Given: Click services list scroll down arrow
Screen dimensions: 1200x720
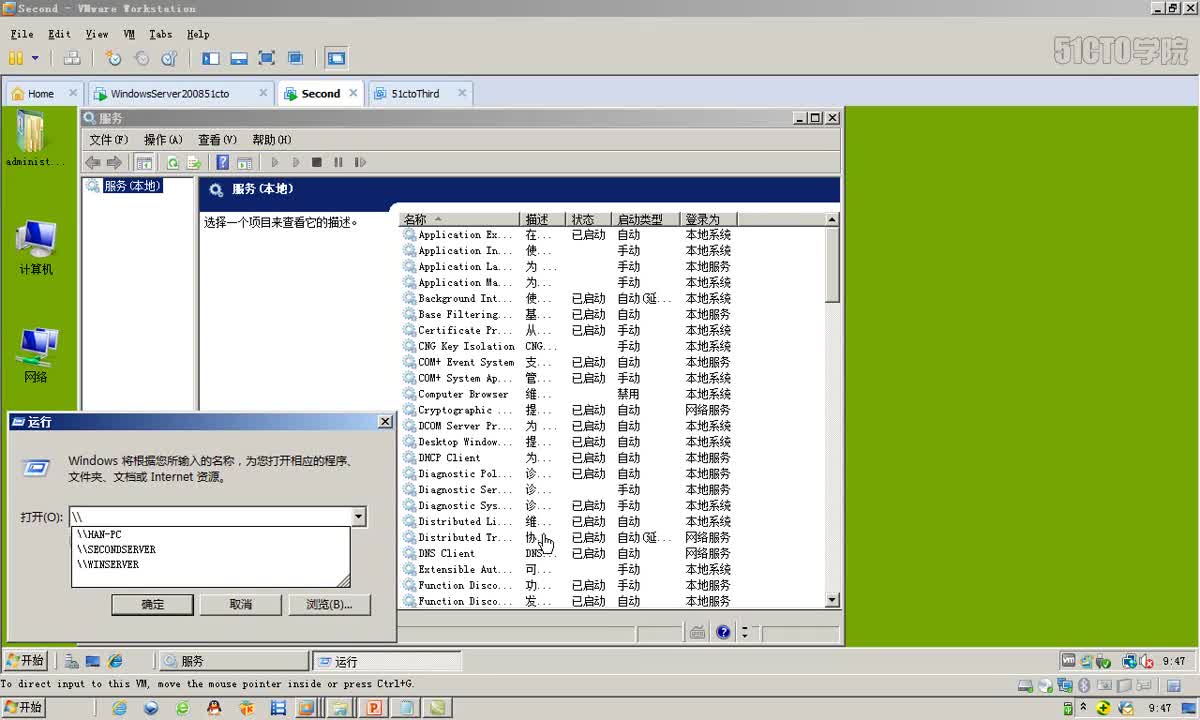Looking at the screenshot, I should pos(832,600).
